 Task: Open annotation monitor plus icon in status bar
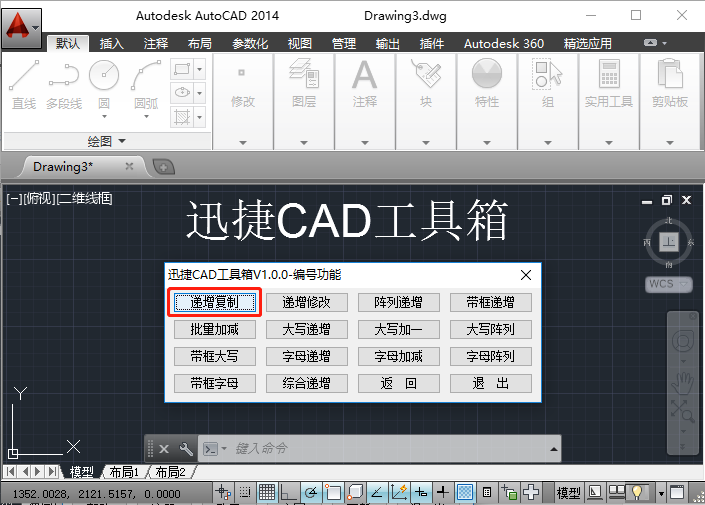pyautogui.click(x=531, y=492)
